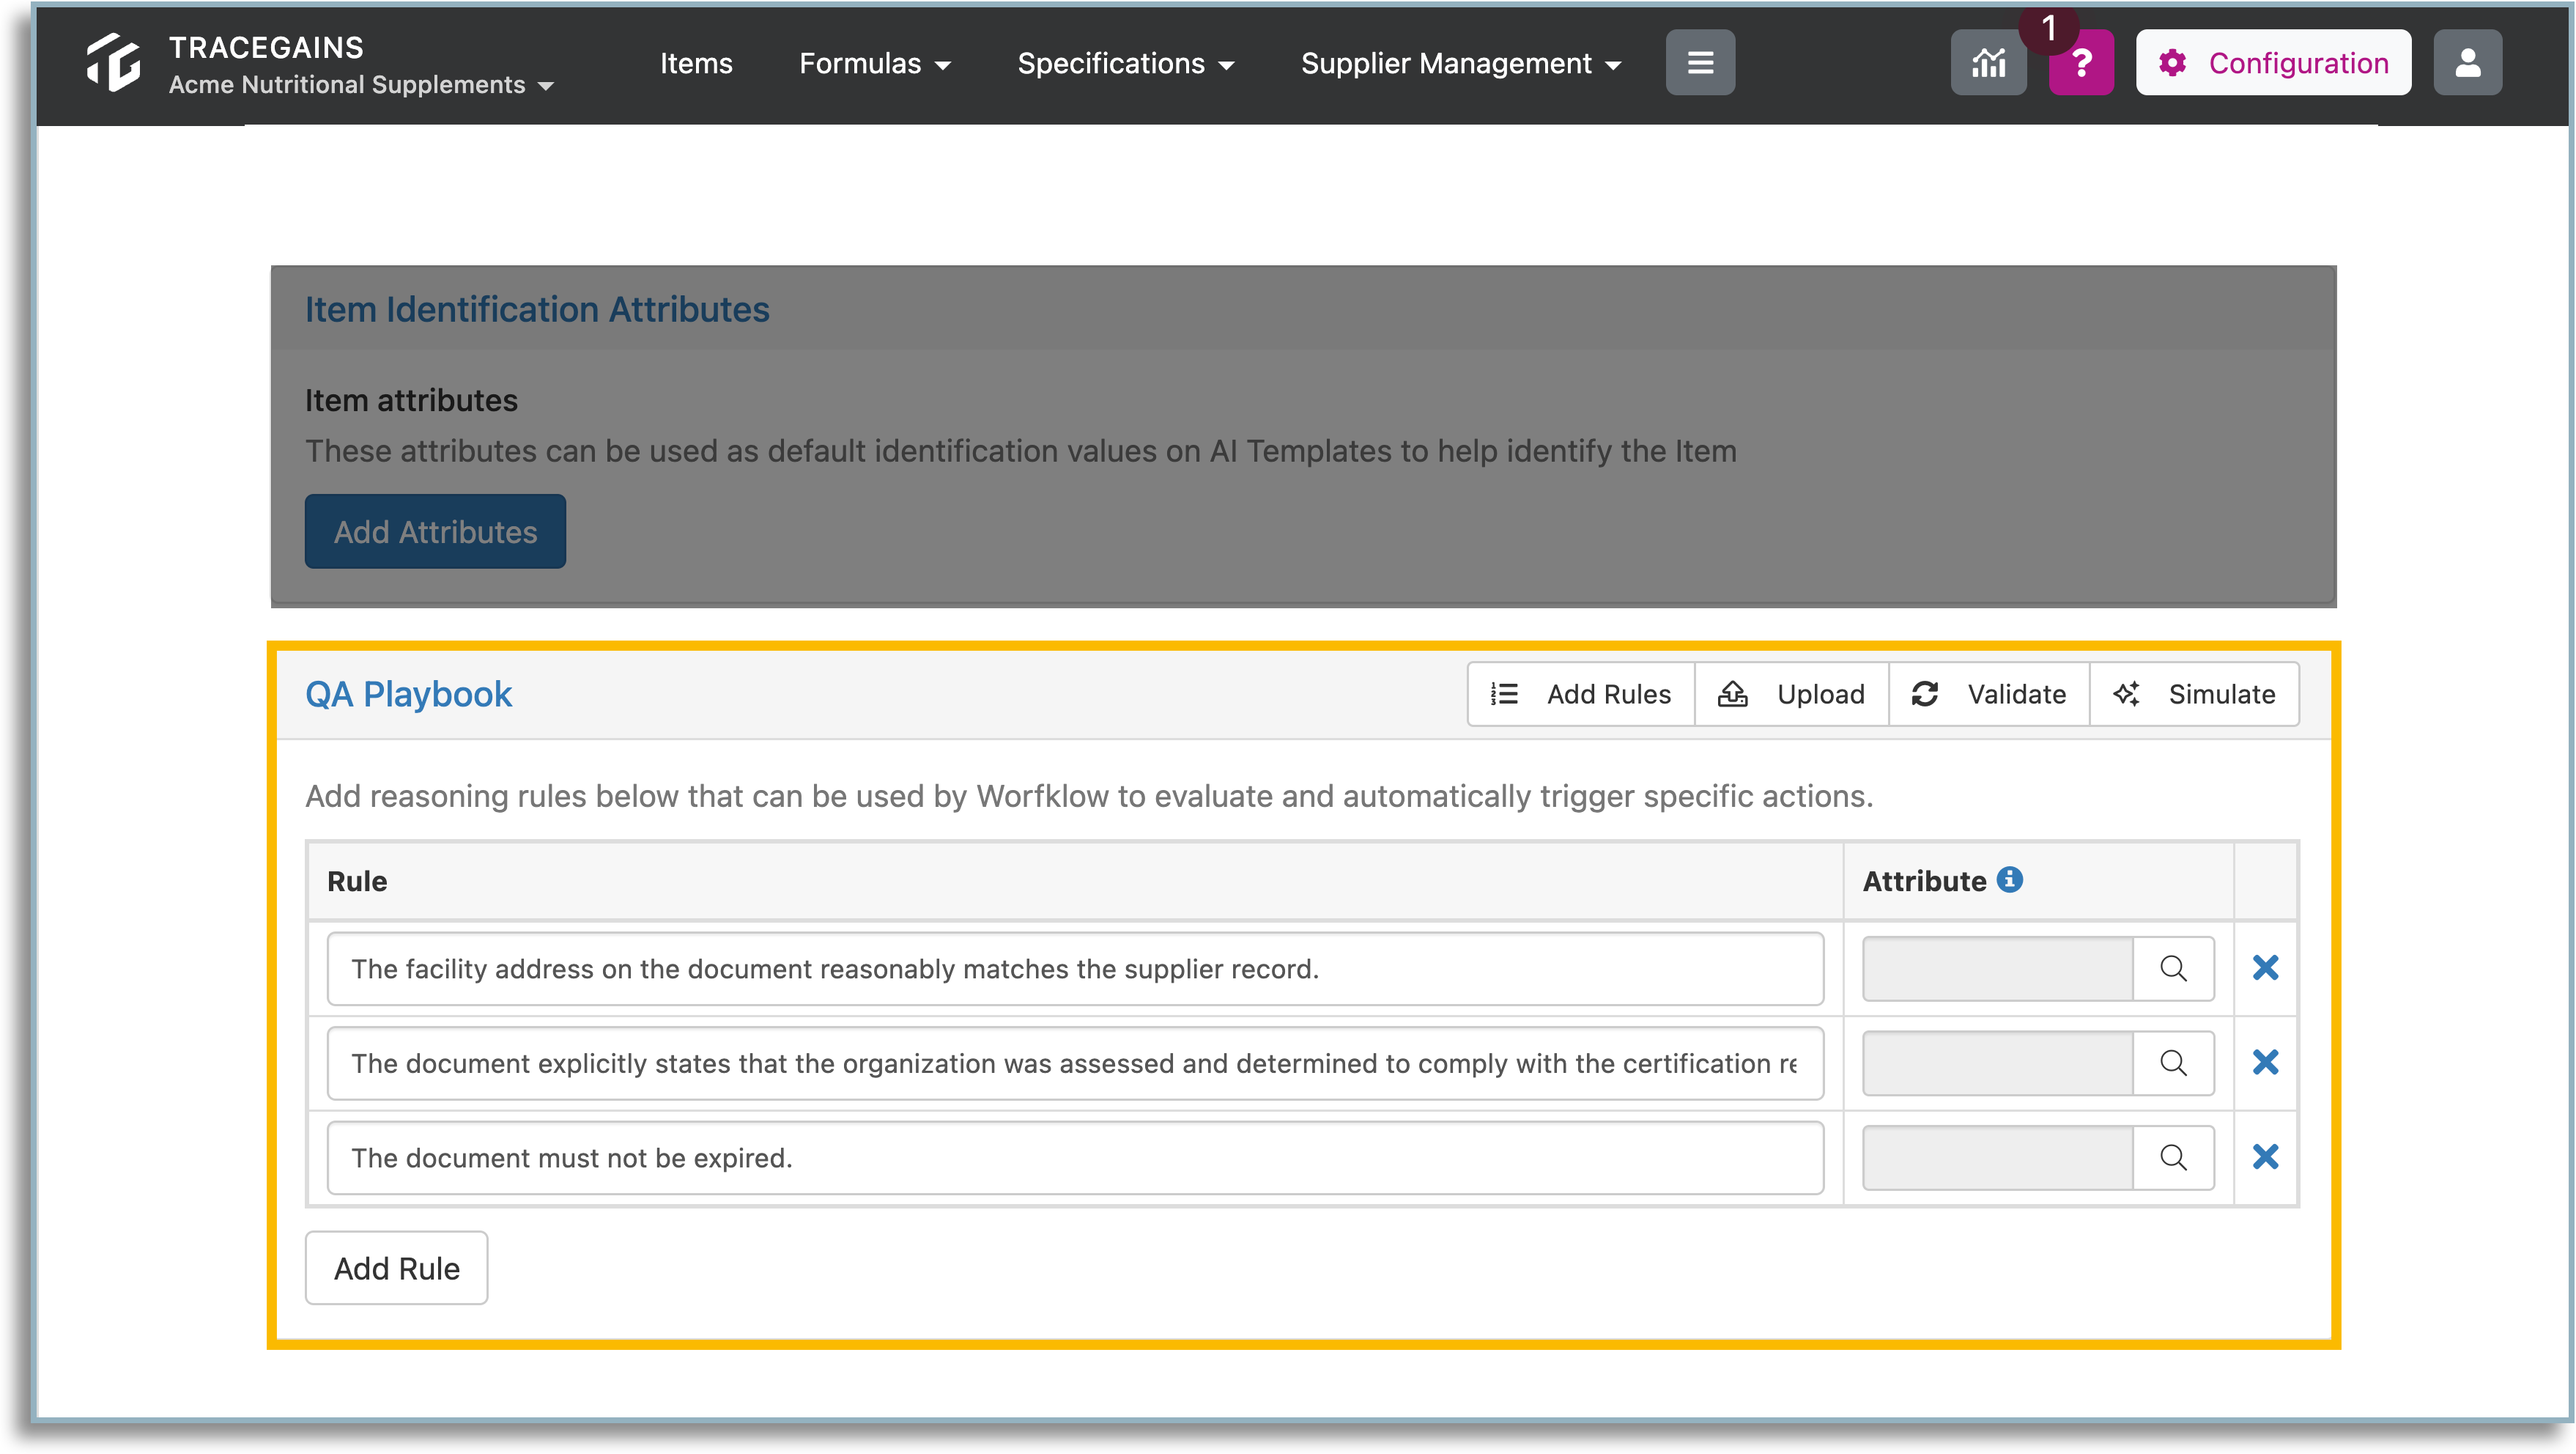Search attribute for the expired document rule

click(2173, 1157)
